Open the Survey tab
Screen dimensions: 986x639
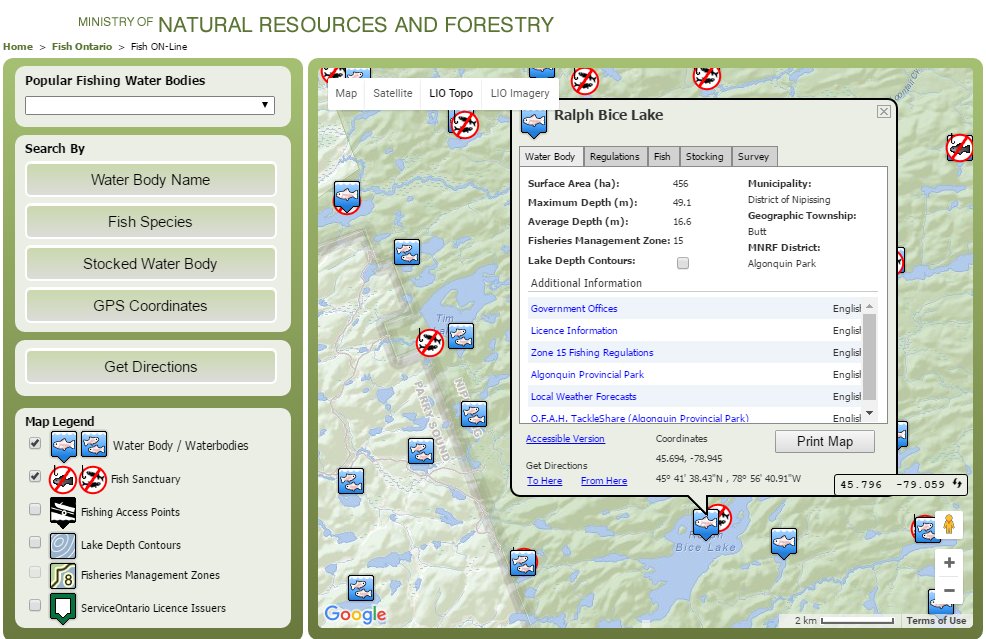point(753,157)
